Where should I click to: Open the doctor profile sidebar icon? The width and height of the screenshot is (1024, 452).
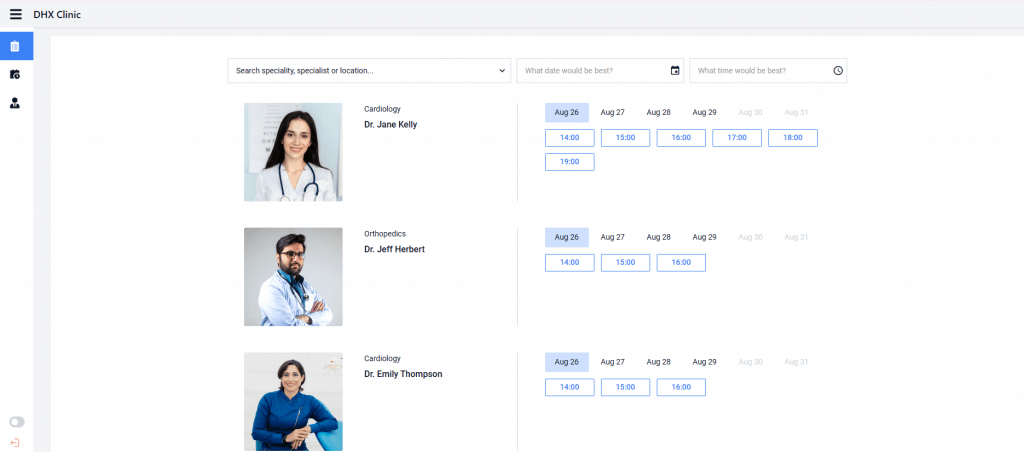(15, 103)
